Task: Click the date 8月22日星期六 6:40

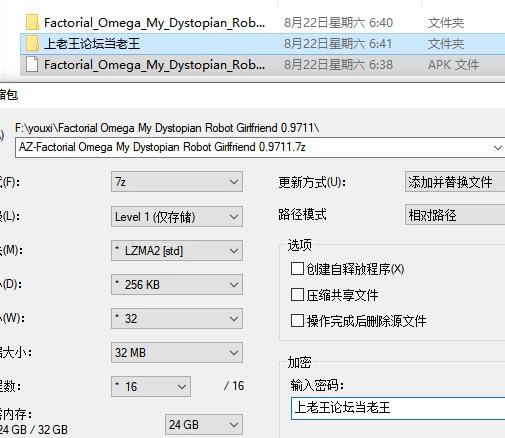Action: [x=338, y=23]
